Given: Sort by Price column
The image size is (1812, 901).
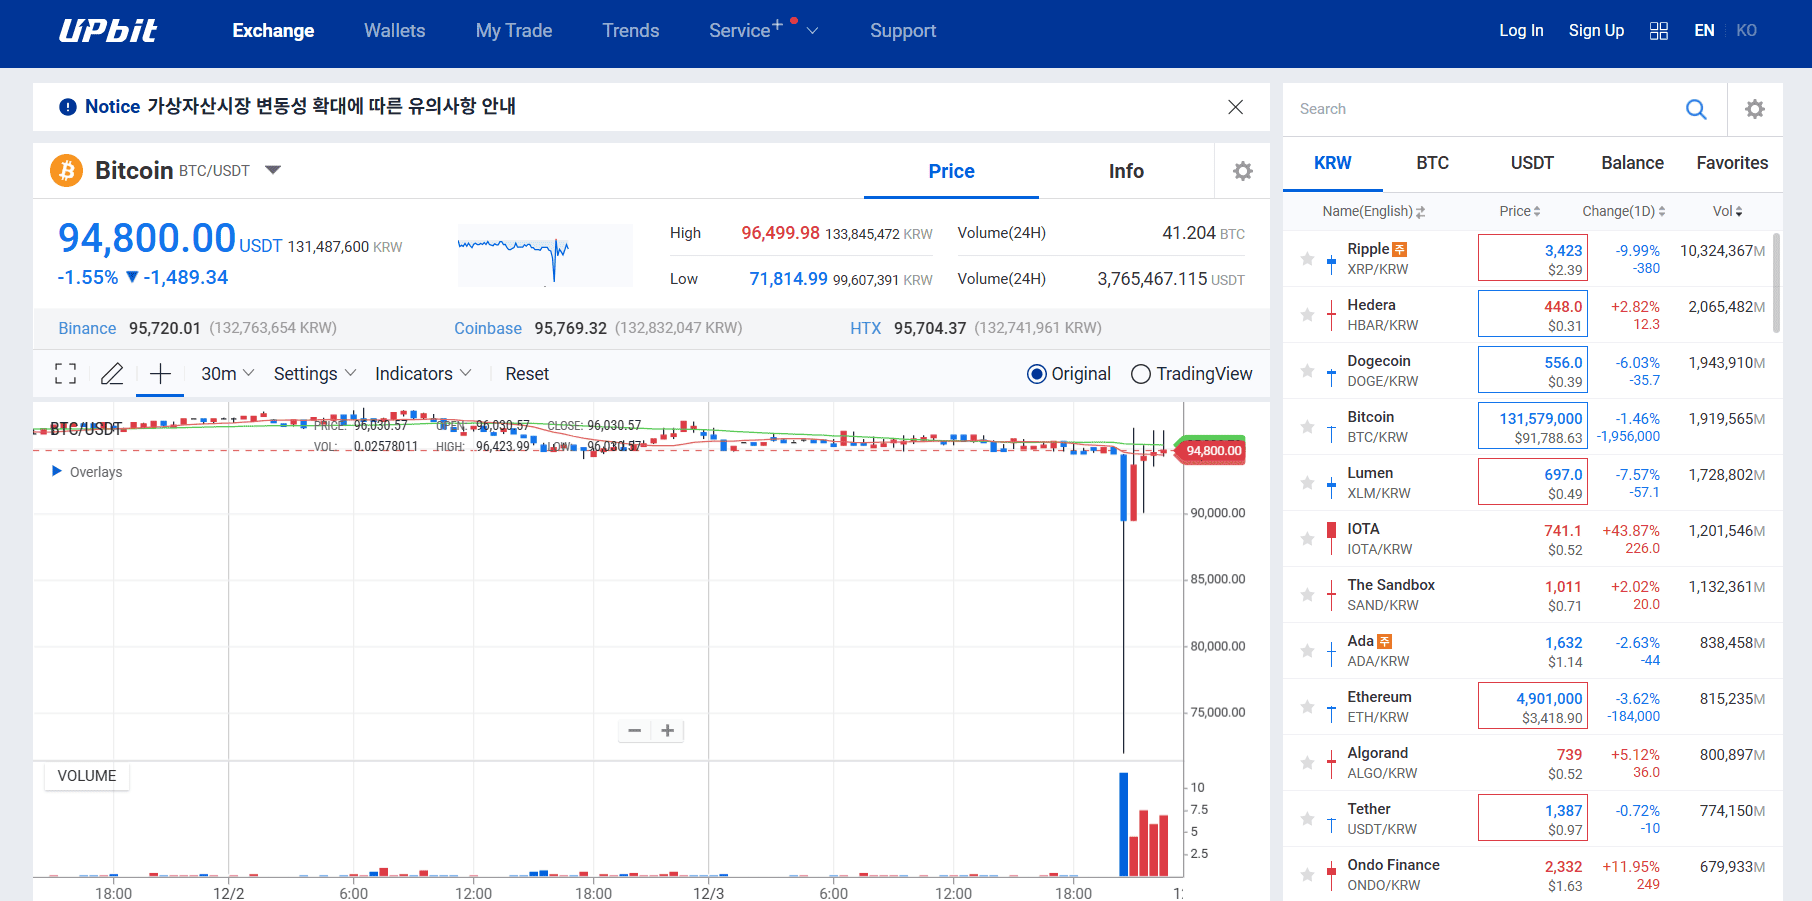Looking at the screenshot, I should [x=1520, y=211].
